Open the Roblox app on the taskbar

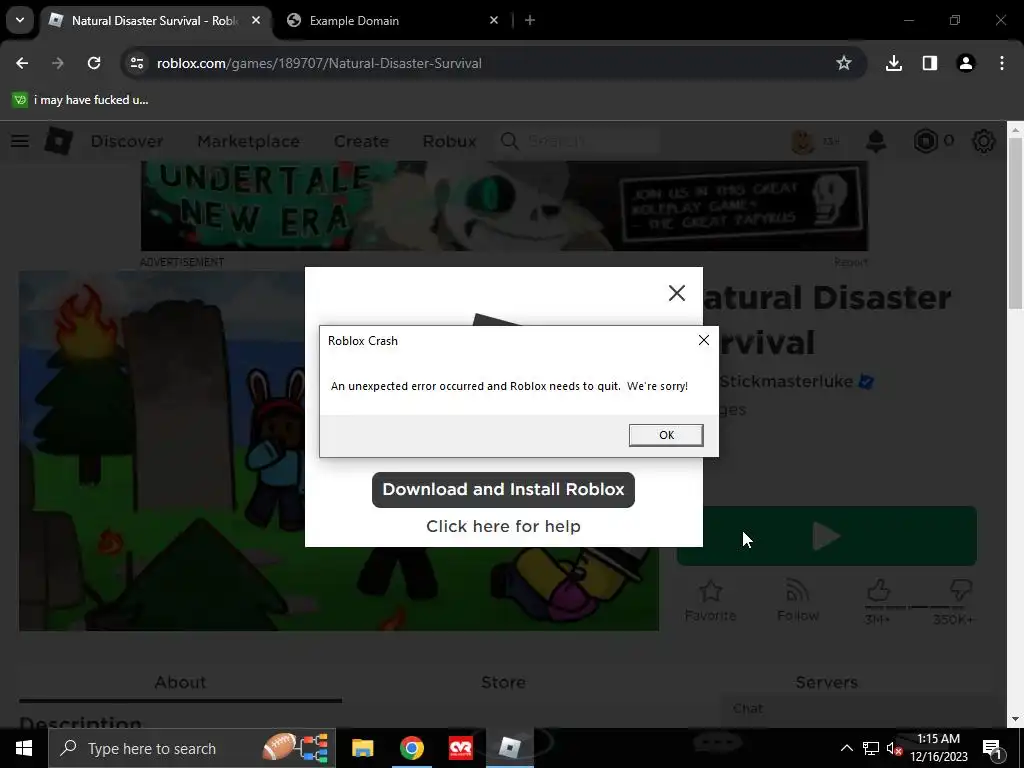[x=509, y=748]
